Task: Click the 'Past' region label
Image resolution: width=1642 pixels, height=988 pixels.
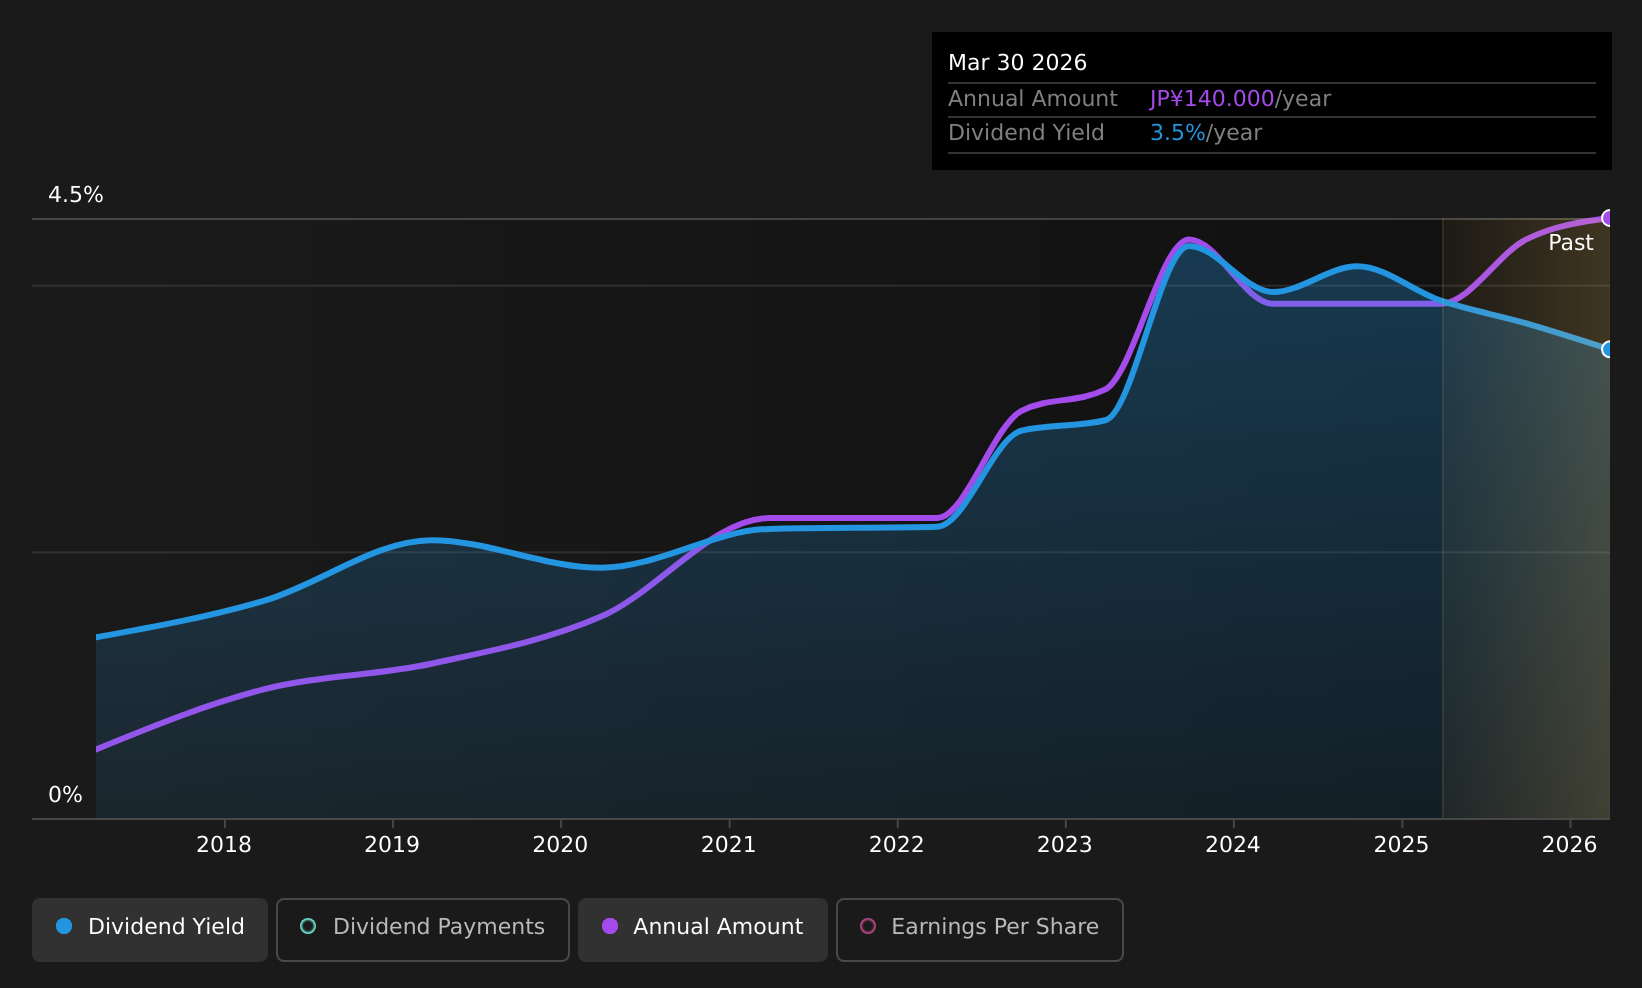Action: tap(1571, 243)
